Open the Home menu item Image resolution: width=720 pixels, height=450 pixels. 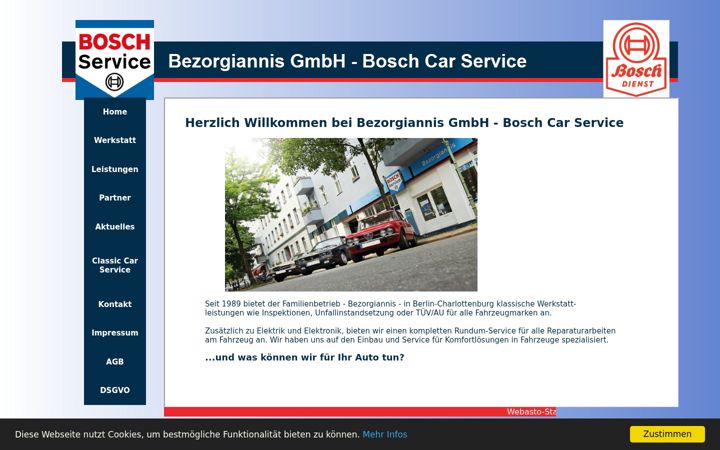pyautogui.click(x=115, y=112)
